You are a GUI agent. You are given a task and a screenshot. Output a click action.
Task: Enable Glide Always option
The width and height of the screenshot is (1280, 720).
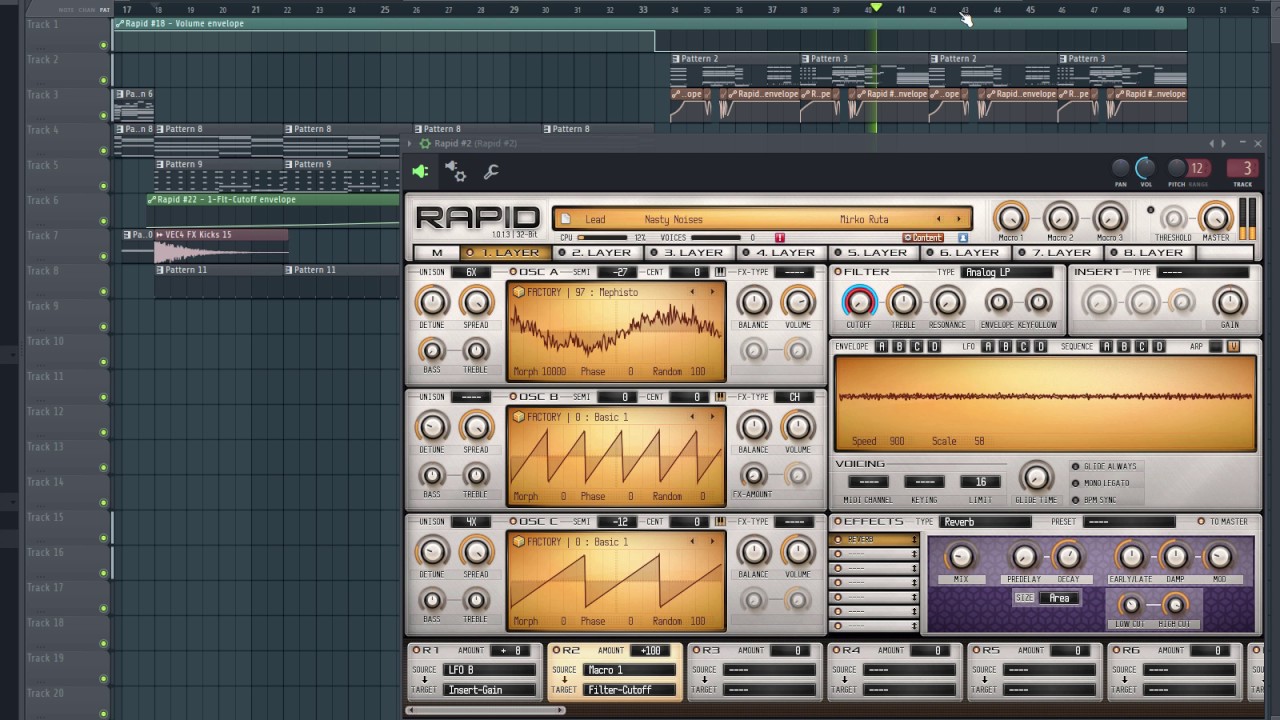[1076, 467]
